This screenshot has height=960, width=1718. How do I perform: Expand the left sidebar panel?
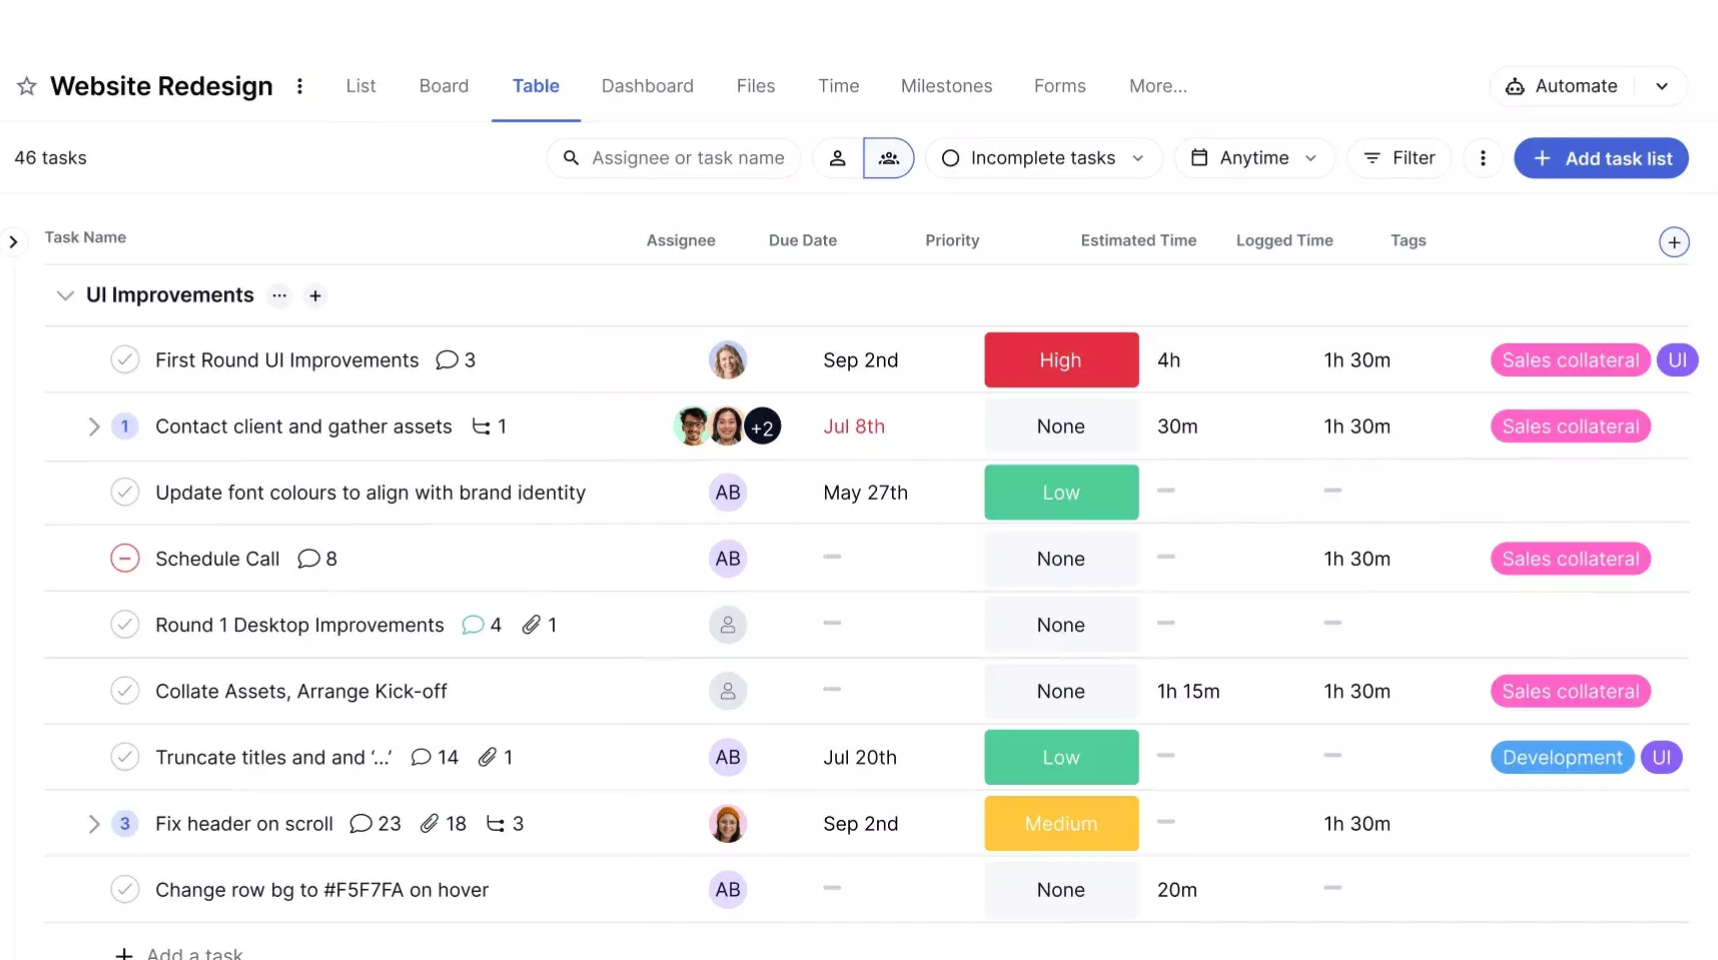pos(13,242)
